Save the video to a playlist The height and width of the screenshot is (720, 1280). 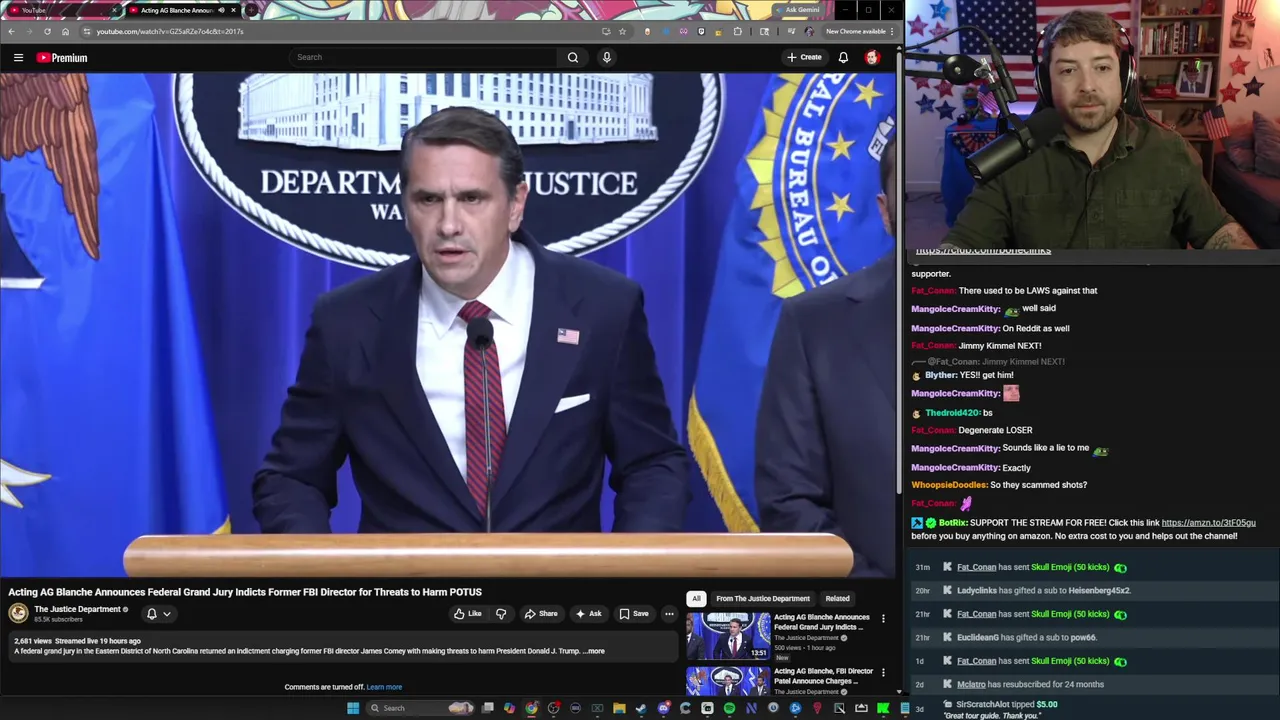(634, 614)
